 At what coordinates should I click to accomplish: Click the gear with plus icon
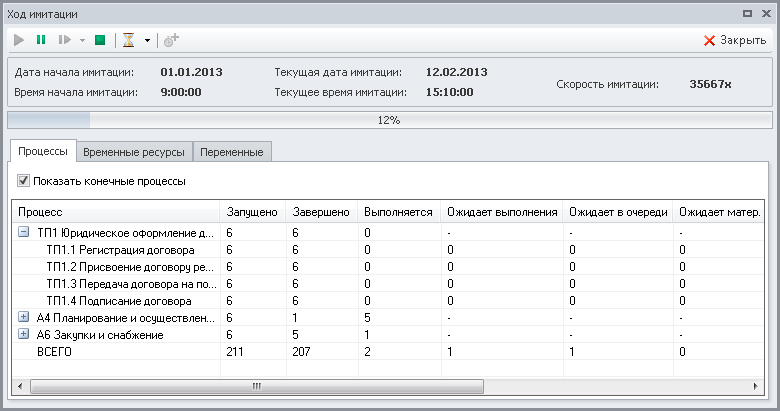[171, 40]
